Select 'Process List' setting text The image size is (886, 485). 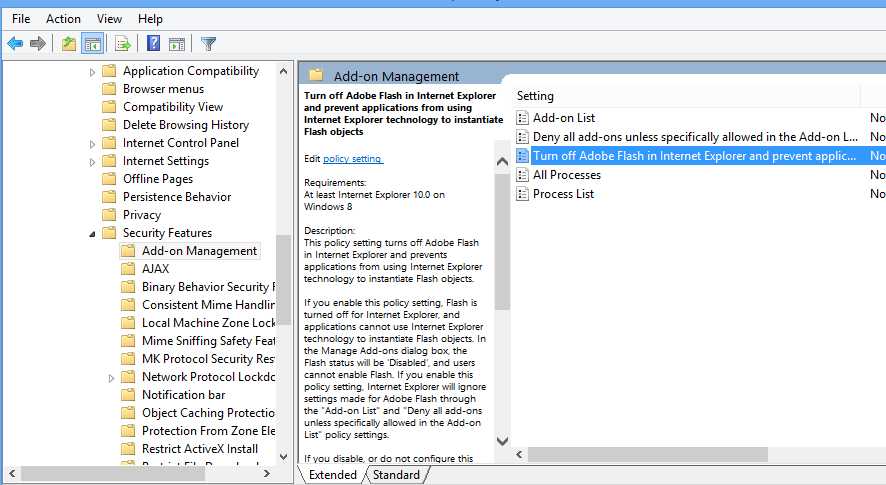(x=563, y=194)
